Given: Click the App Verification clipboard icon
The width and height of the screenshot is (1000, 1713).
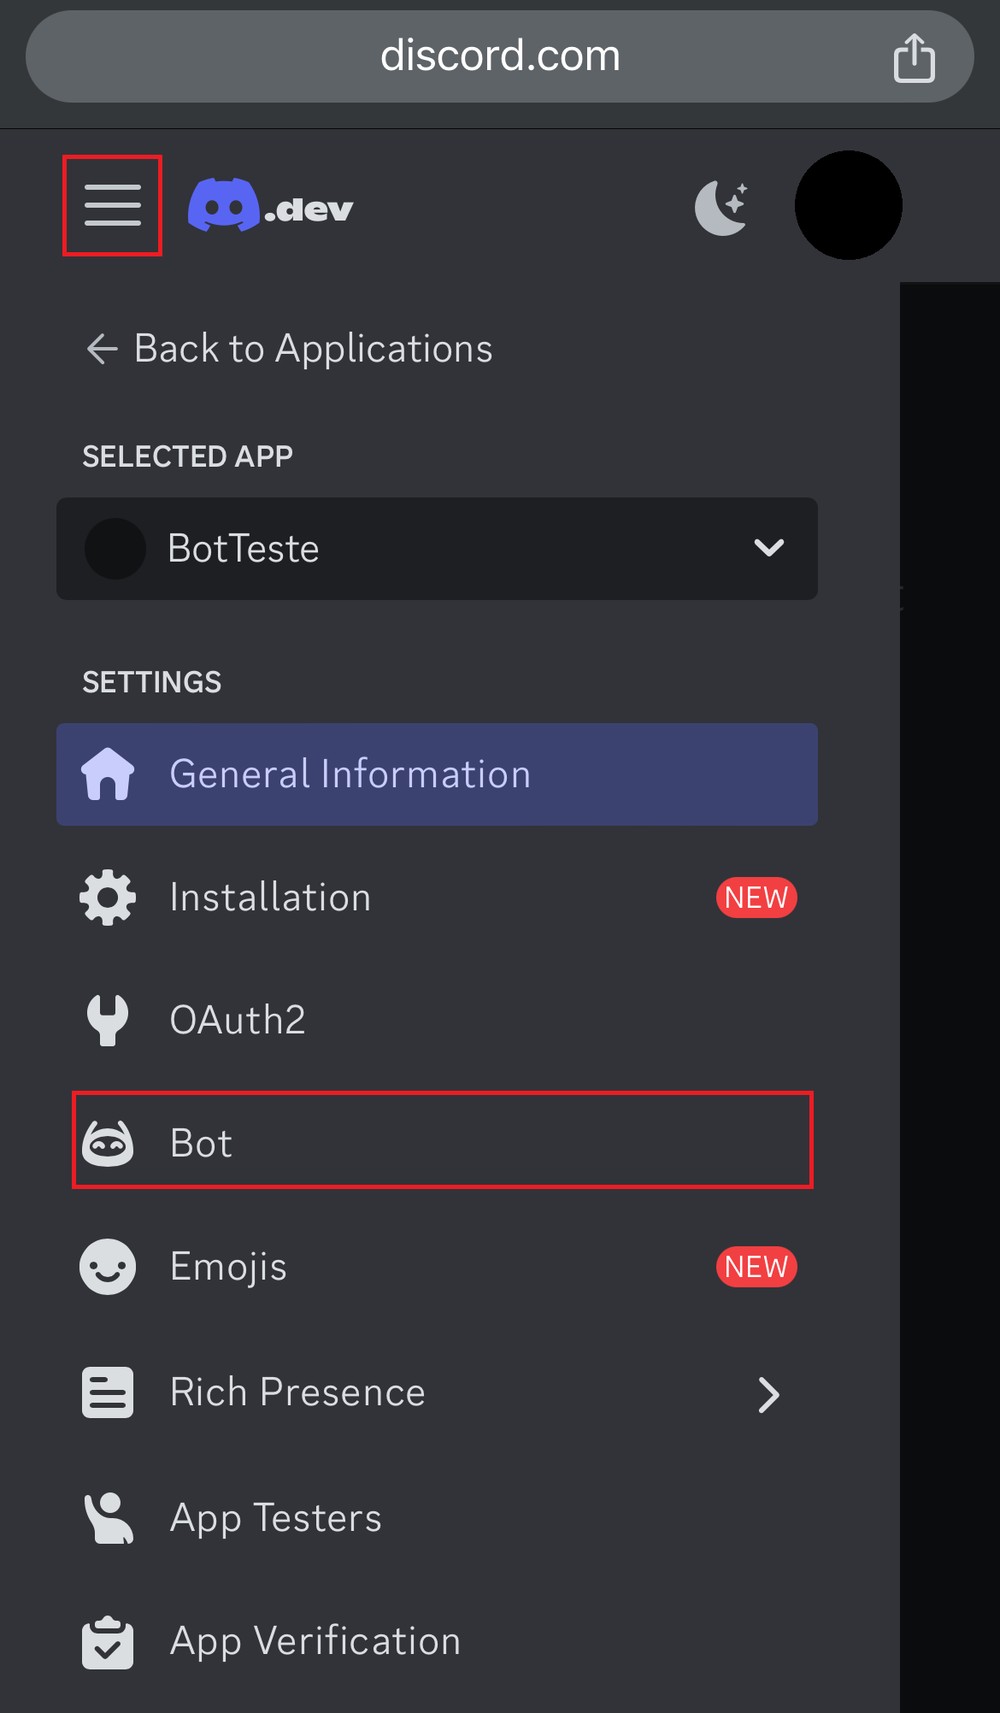Looking at the screenshot, I should pos(107,1641).
